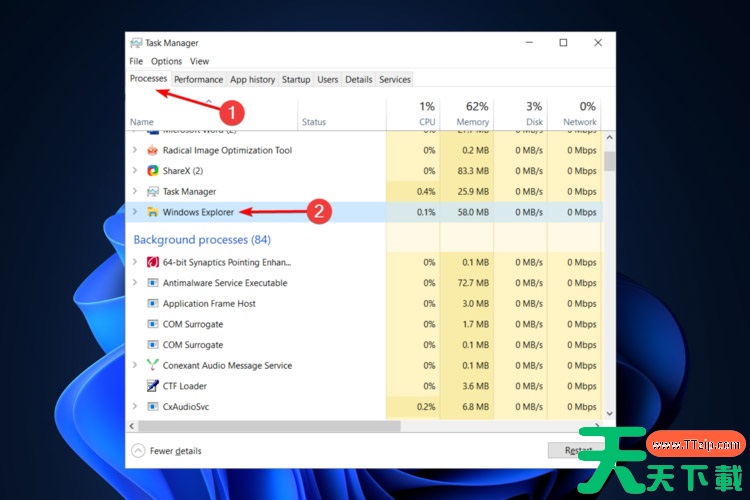This screenshot has width=750, height=500.
Task: Click the horizontal scrollbar thumb
Action: pos(269,426)
